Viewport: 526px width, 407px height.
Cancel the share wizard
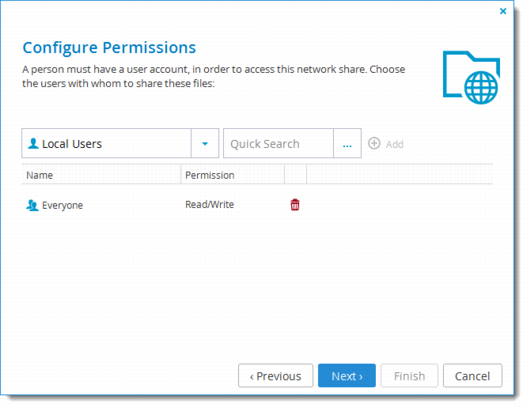click(x=472, y=375)
